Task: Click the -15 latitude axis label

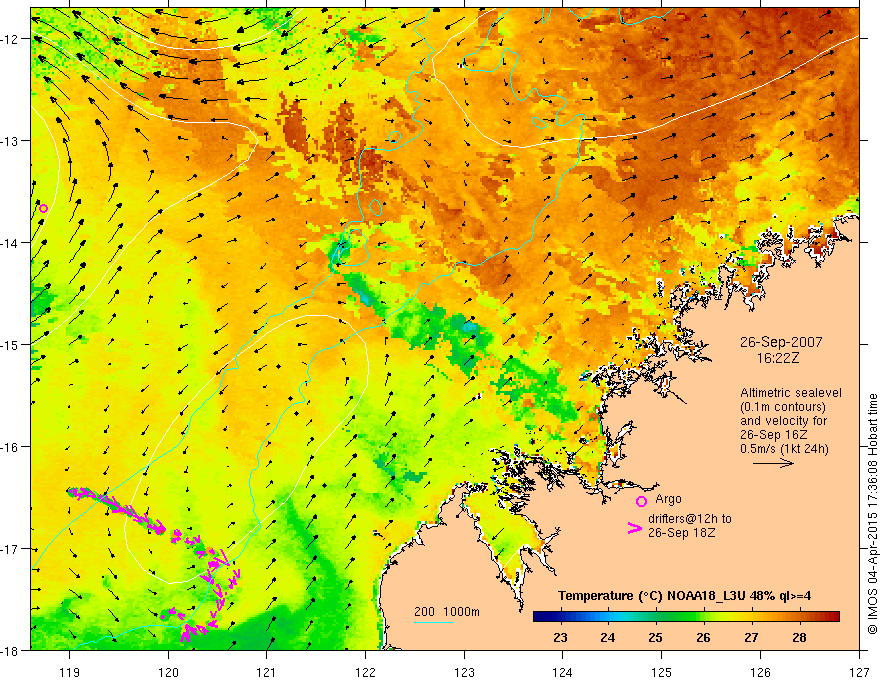Action: coord(11,345)
